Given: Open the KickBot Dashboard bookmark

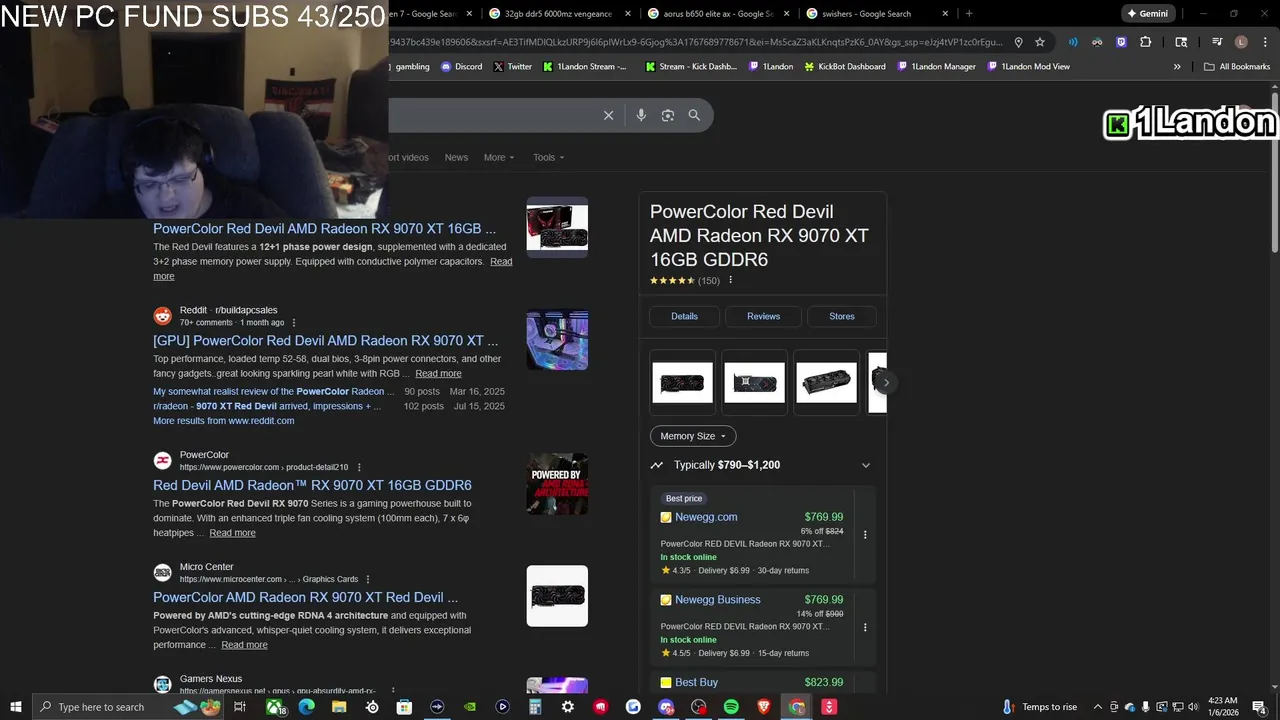Looking at the screenshot, I should point(845,67).
